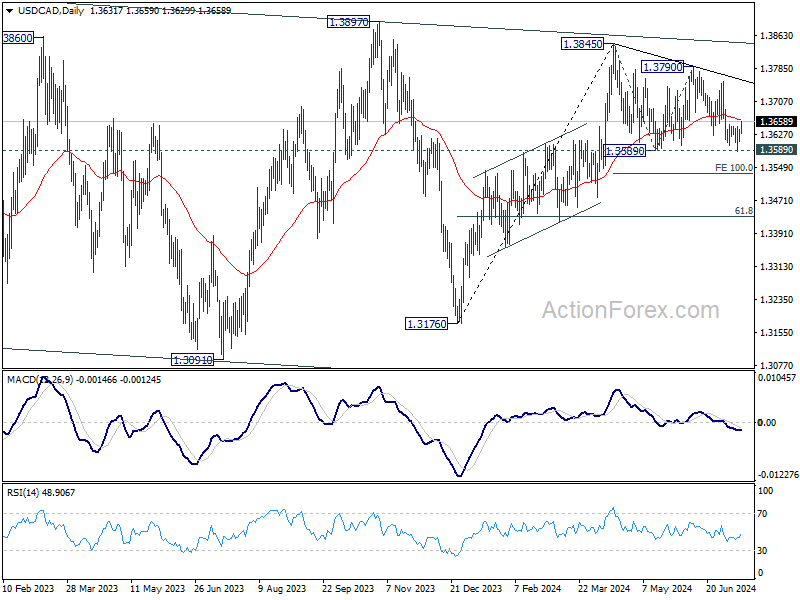
Task: Click the 7 Nov 2023 date marker
Action: click(411, 588)
